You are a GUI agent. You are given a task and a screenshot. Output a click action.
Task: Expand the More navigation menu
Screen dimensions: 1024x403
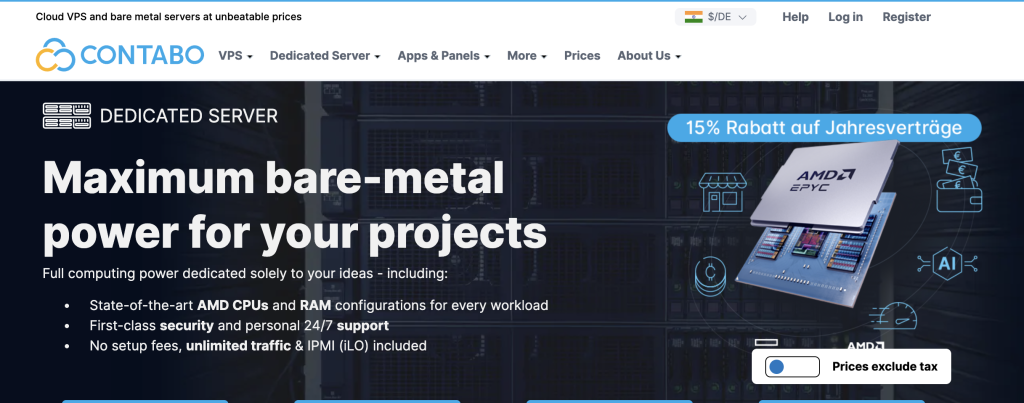point(526,56)
